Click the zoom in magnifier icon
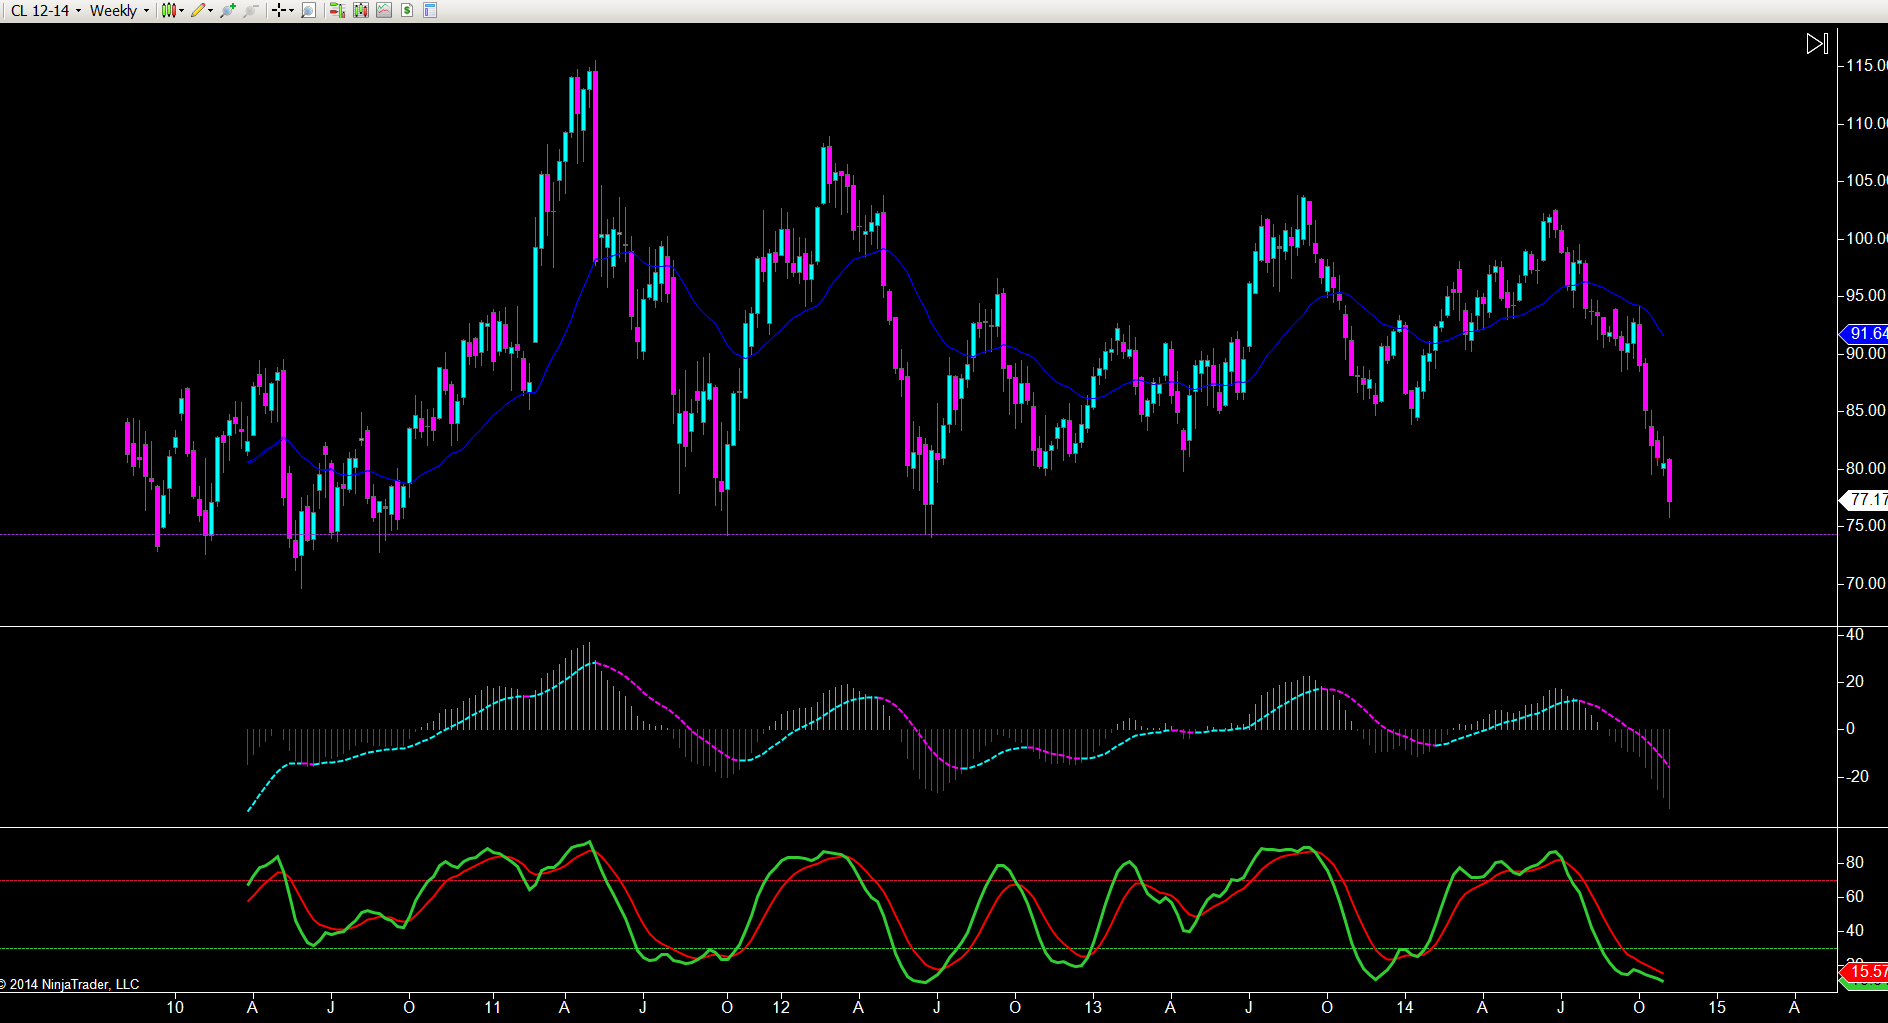Viewport: 1888px width, 1023px height. coord(228,10)
